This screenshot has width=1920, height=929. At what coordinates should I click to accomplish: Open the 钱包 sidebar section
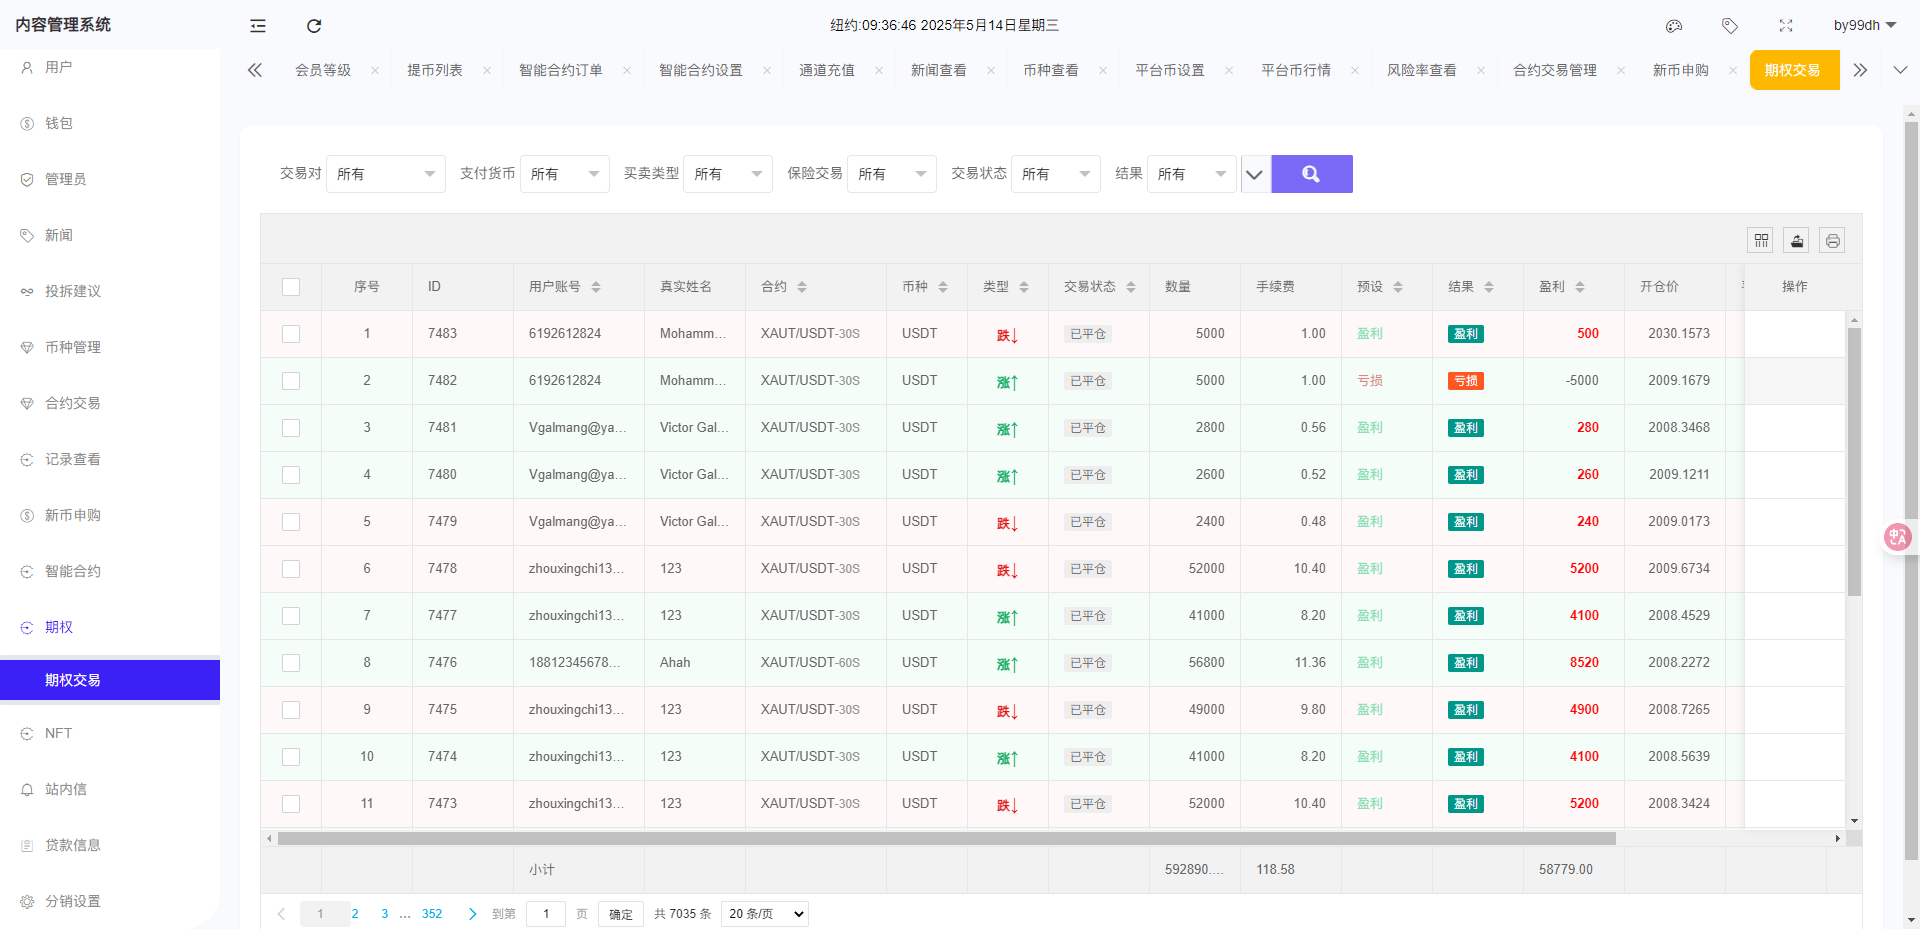(x=57, y=123)
